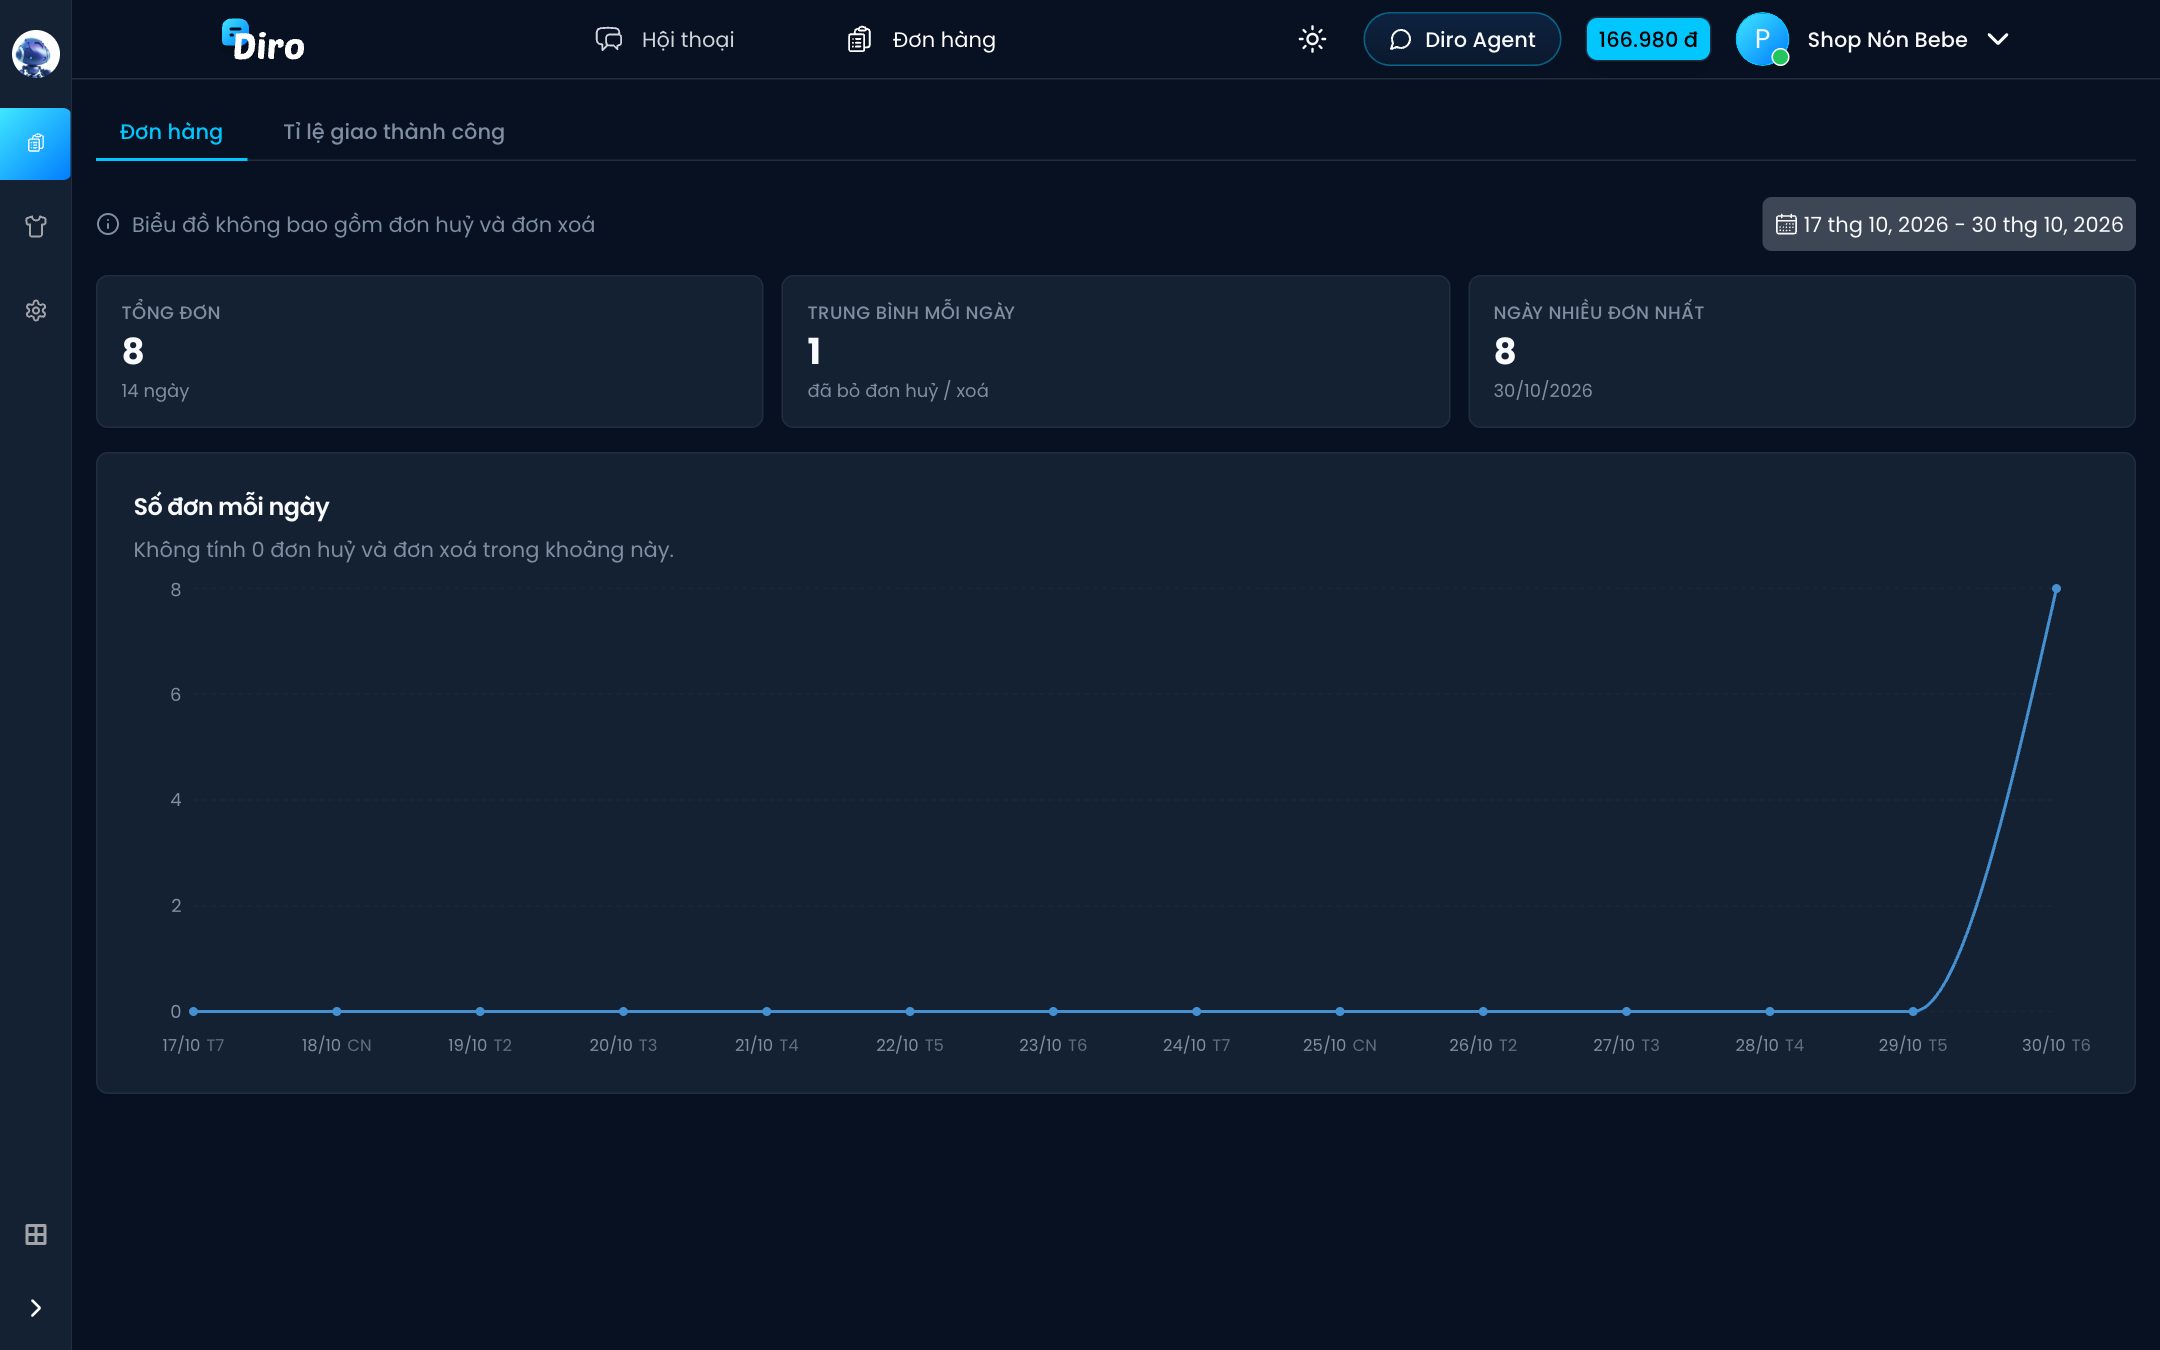Switch to Tỉ lệ giao thành công tab
This screenshot has width=2160, height=1350.
[394, 132]
